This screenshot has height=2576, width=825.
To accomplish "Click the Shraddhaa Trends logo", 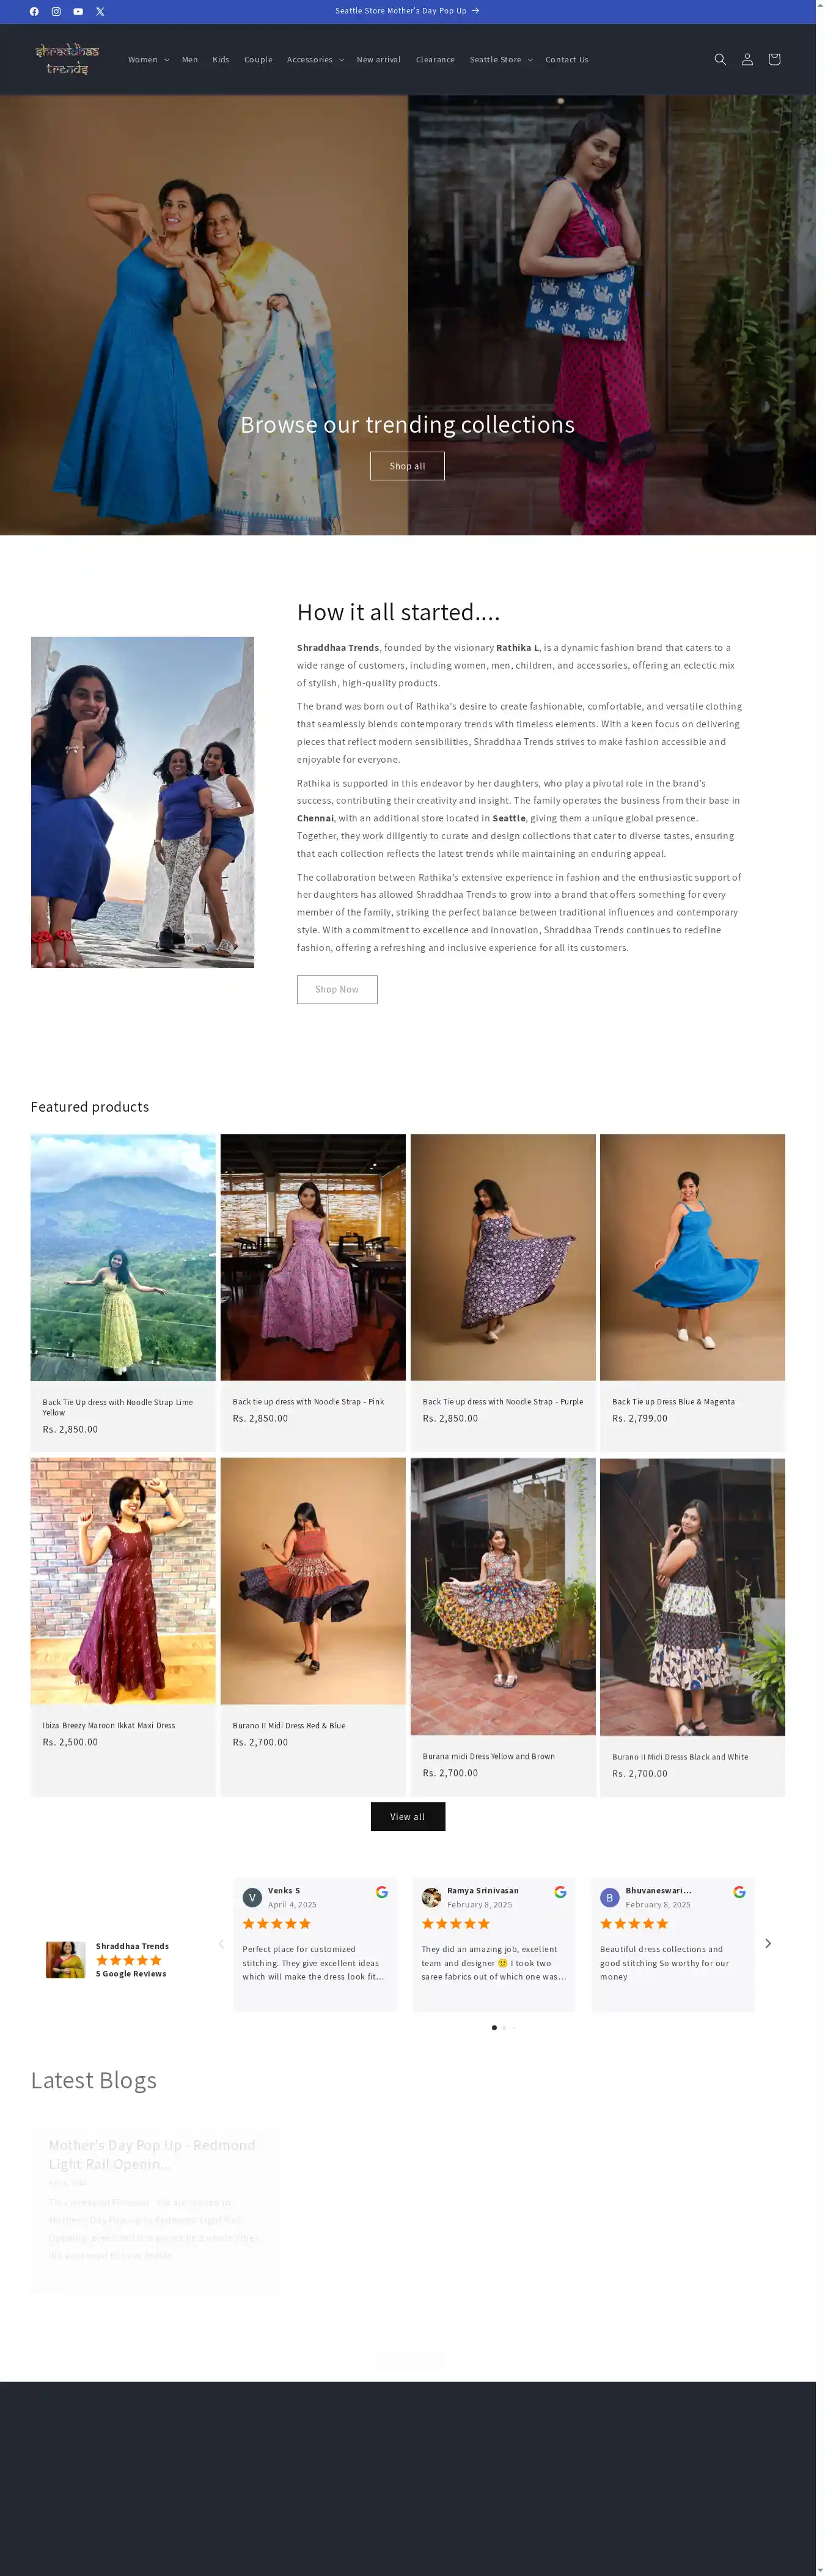I will [x=67, y=59].
